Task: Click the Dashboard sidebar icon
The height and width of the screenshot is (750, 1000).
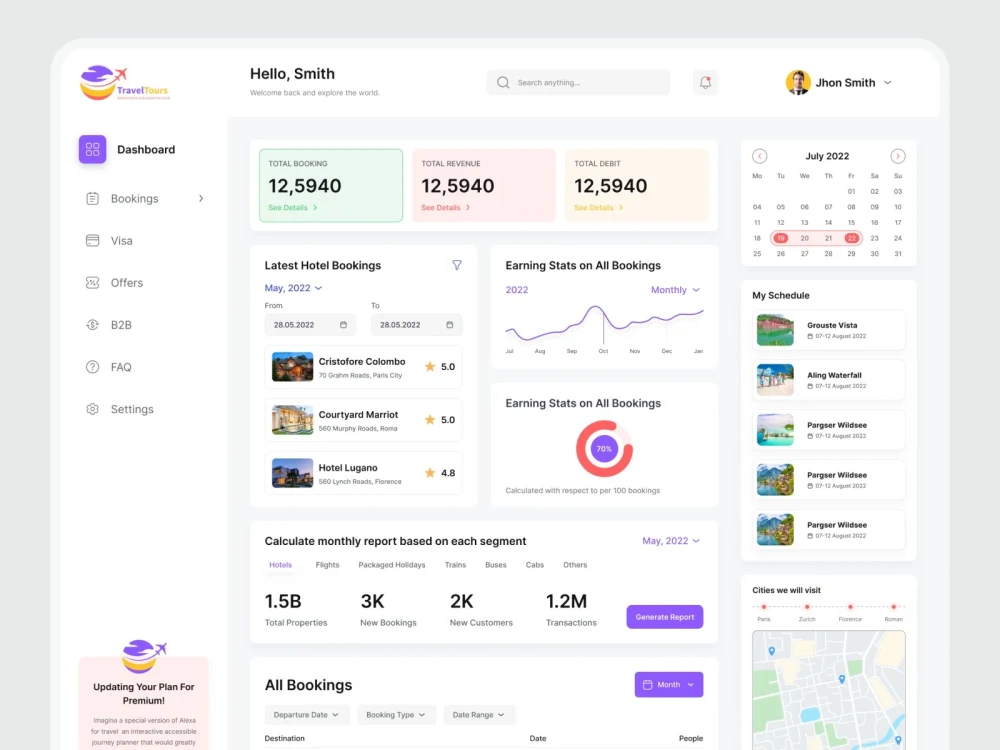Action: coord(91,148)
